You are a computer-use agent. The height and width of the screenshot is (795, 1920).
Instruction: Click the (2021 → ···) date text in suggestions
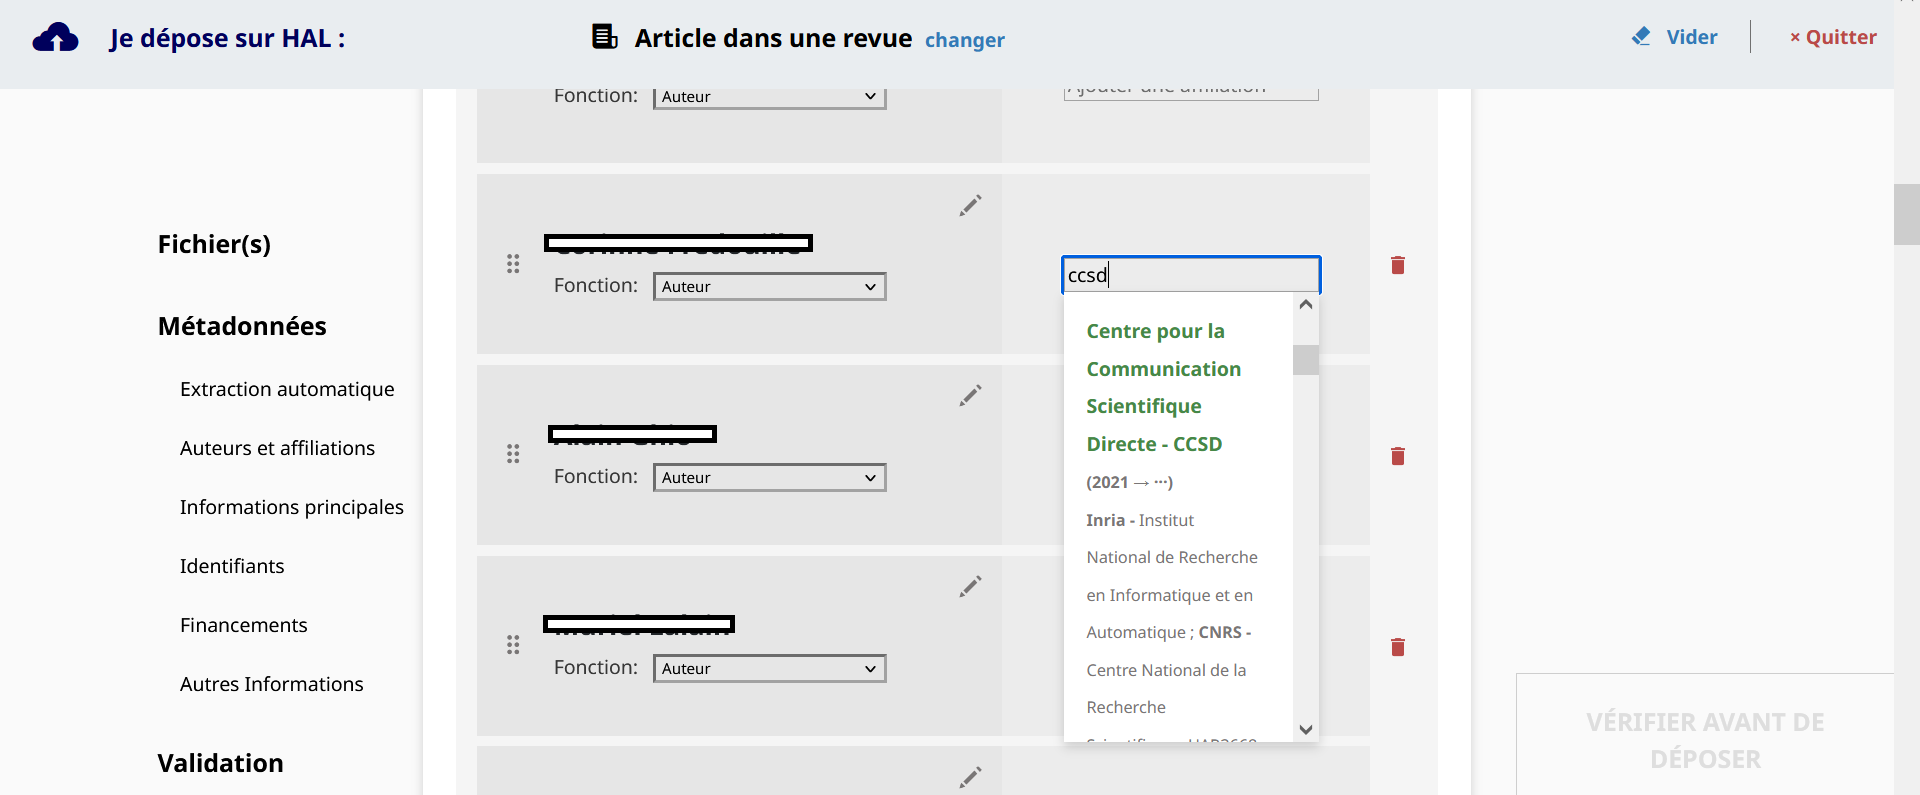[x=1129, y=482]
